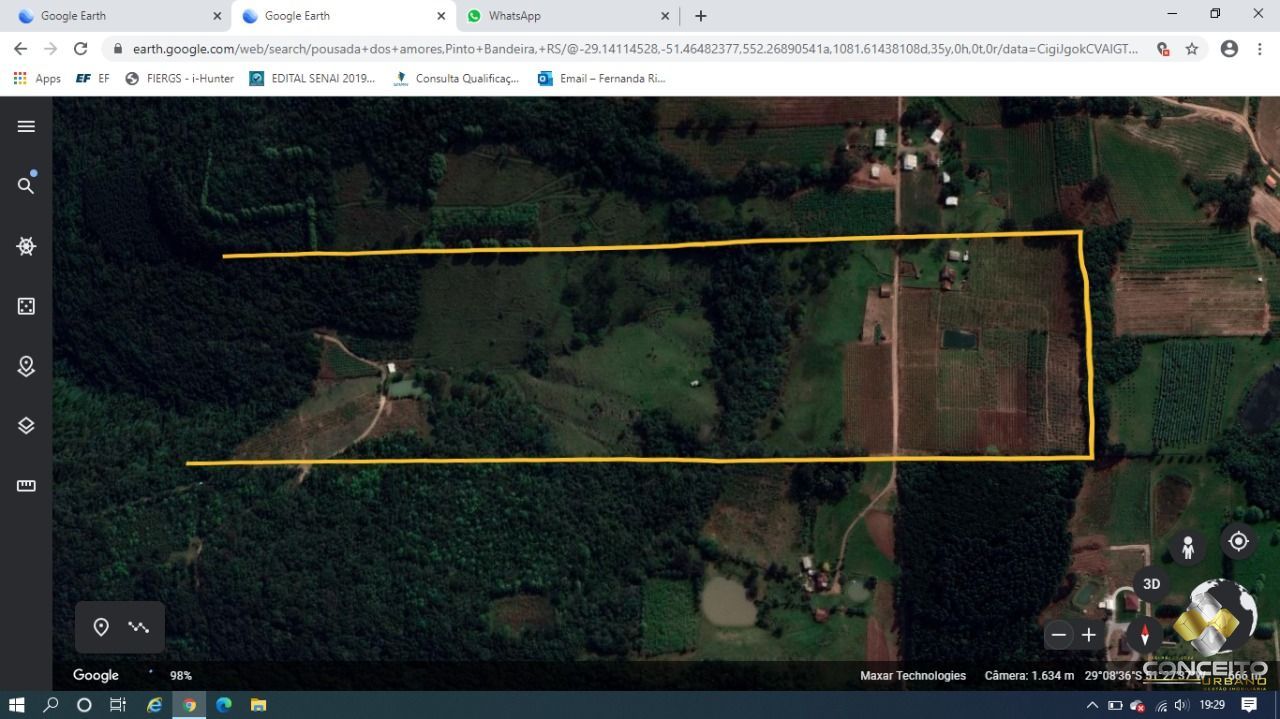The height and width of the screenshot is (719, 1280).
Task: Reset orientation with the compass icon
Action: pos(1145,636)
